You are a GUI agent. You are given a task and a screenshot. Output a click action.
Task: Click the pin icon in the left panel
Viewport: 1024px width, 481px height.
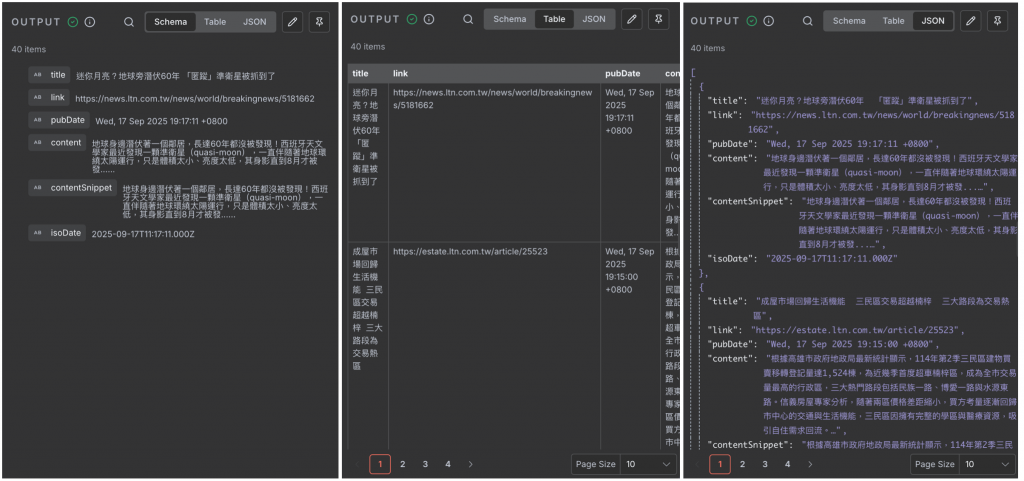[319, 22]
